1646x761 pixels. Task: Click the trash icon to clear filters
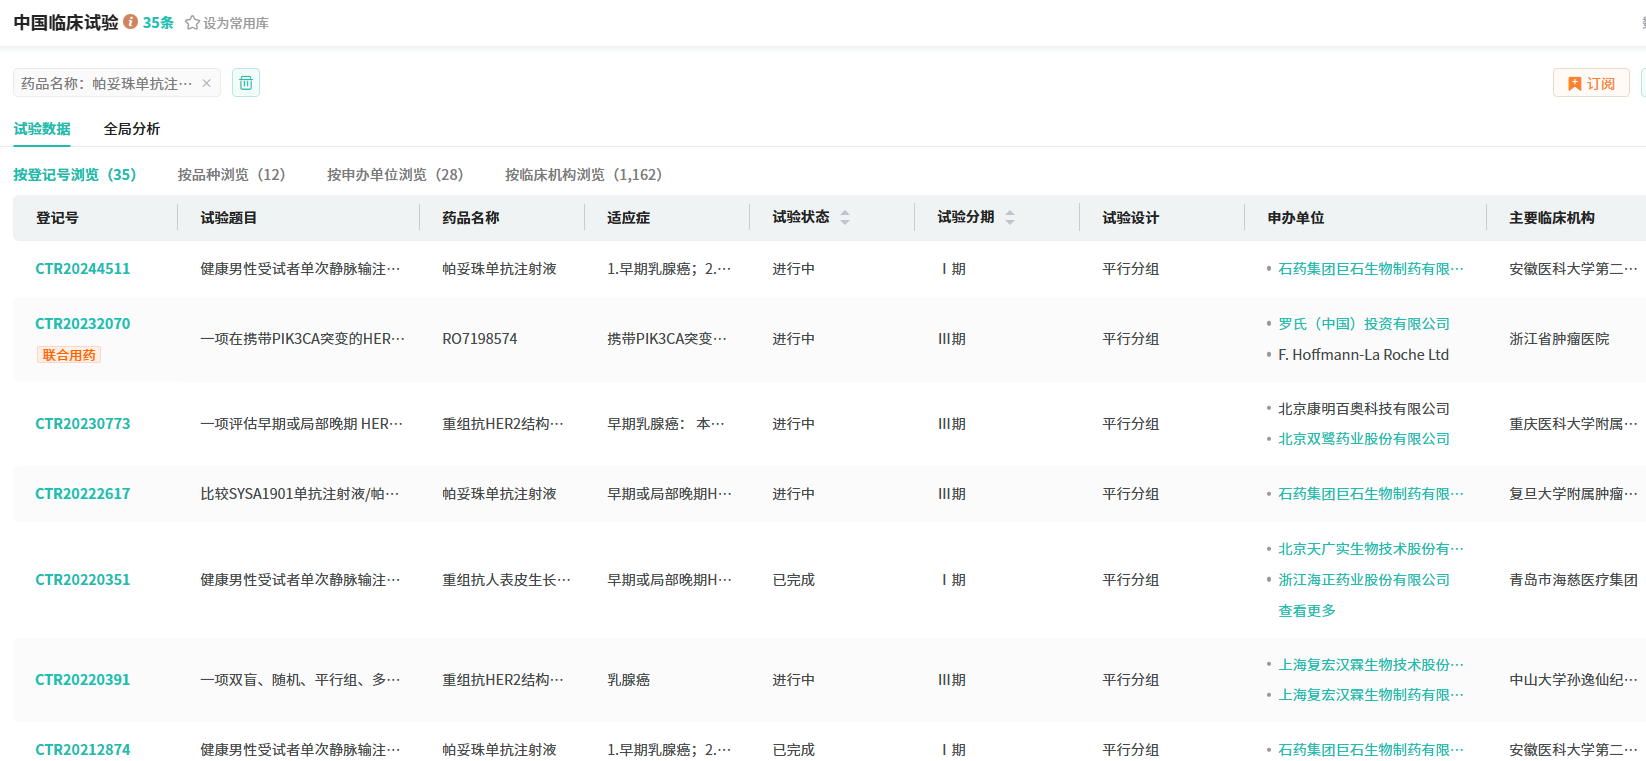pos(246,83)
